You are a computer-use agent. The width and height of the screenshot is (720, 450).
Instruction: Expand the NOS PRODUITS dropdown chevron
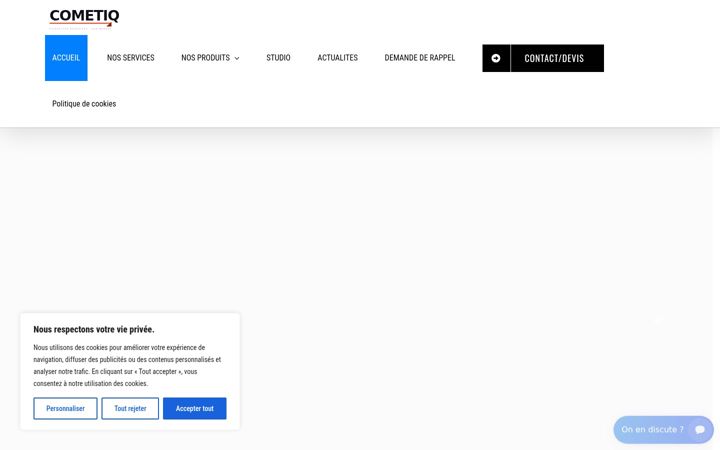coord(237,58)
